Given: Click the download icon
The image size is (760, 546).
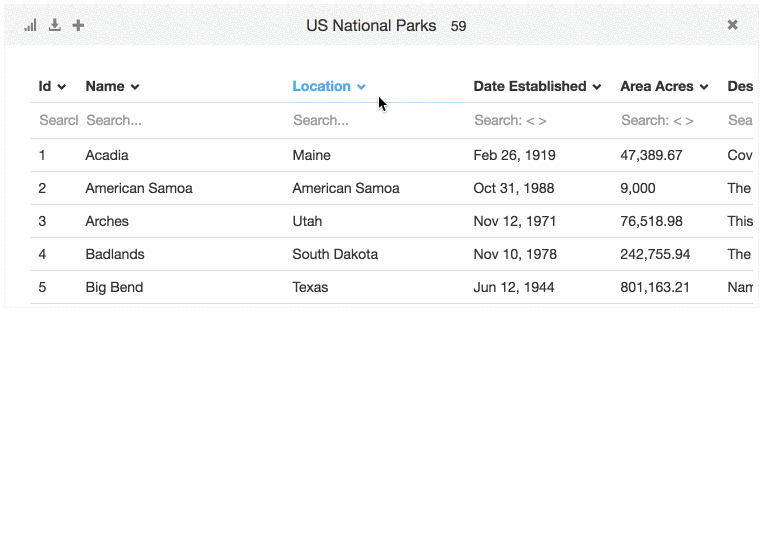Looking at the screenshot, I should pyautogui.click(x=55, y=25).
